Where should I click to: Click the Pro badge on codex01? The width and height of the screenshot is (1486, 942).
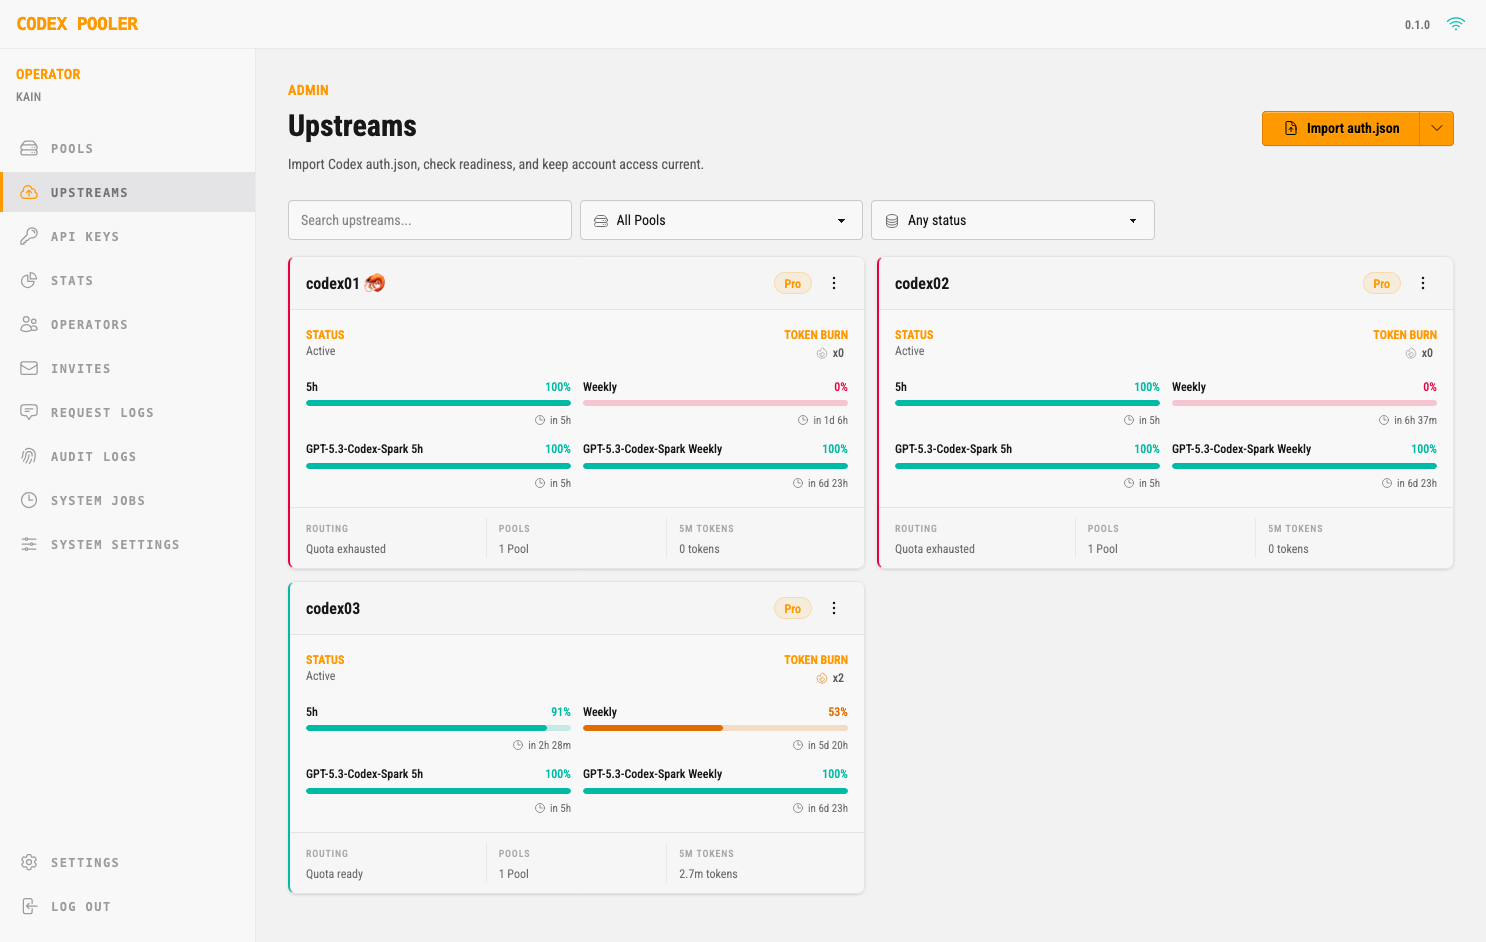click(793, 284)
